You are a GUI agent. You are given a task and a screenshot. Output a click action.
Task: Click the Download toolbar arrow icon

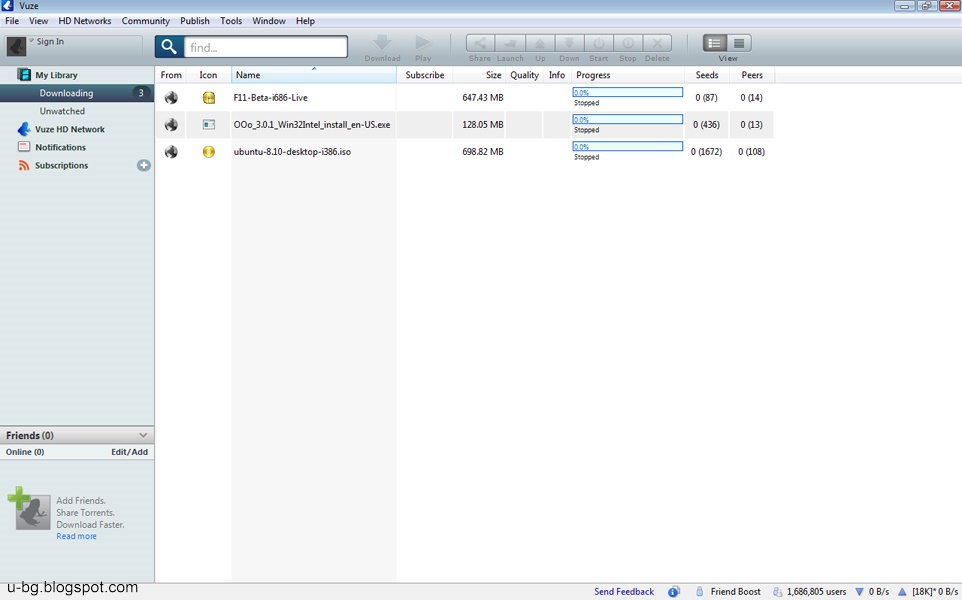382,43
